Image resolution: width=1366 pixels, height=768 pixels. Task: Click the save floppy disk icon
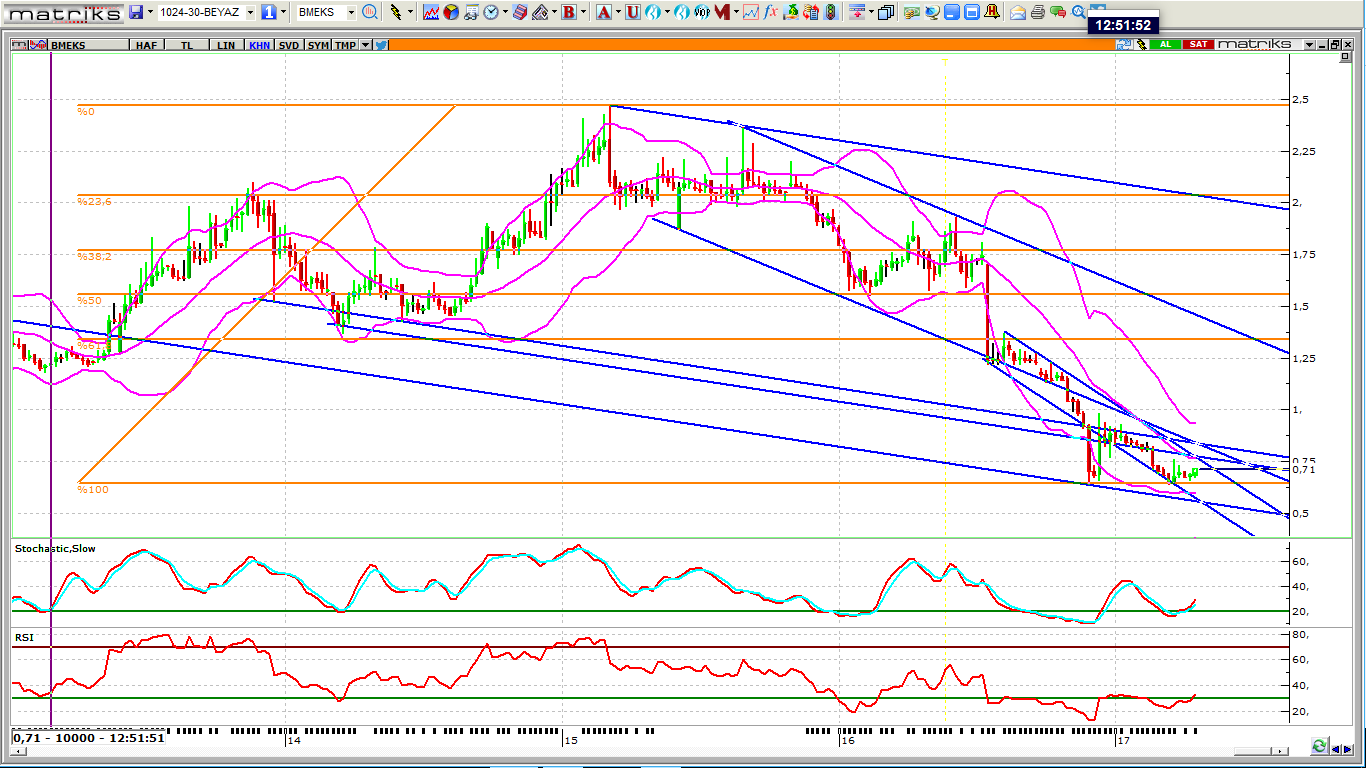pyautogui.click(x=136, y=12)
